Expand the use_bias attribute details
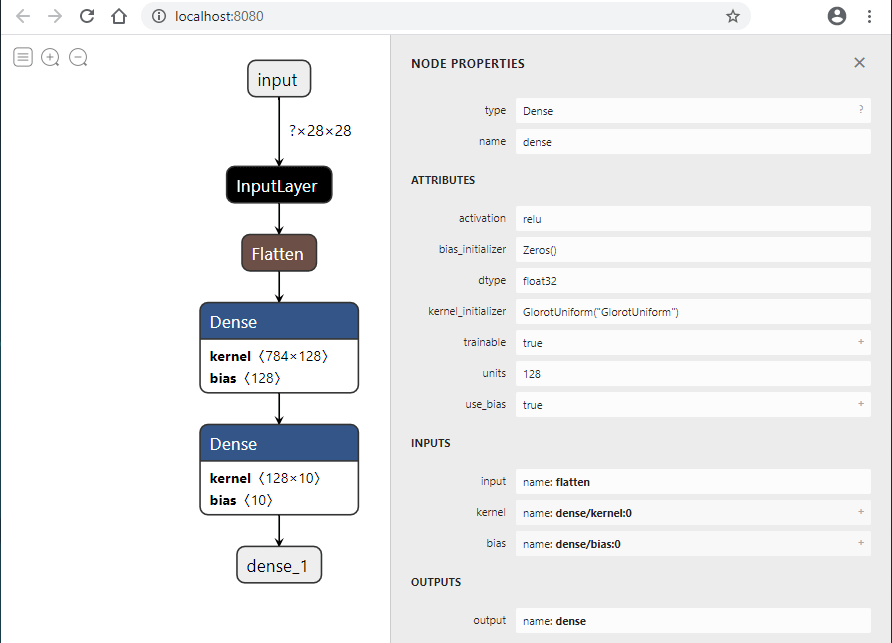The height and width of the screenshot is (643, 892). pyautogui.click(x=860, y=404)
